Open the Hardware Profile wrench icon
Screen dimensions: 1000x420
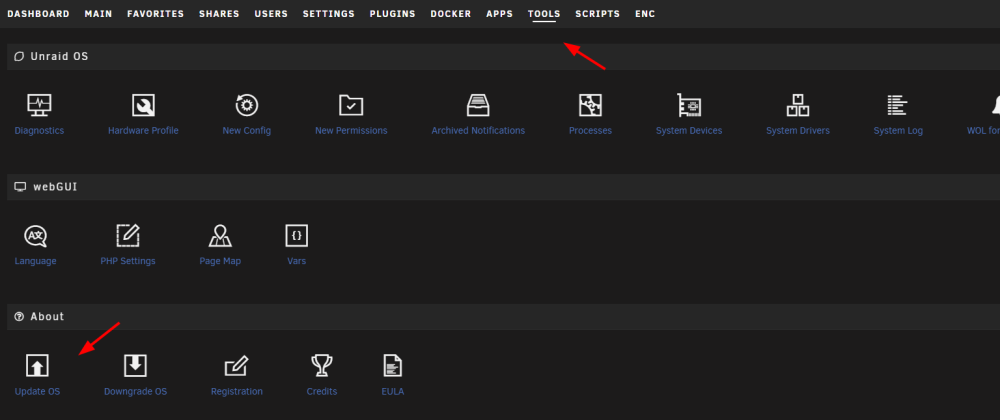coord(143,105)
